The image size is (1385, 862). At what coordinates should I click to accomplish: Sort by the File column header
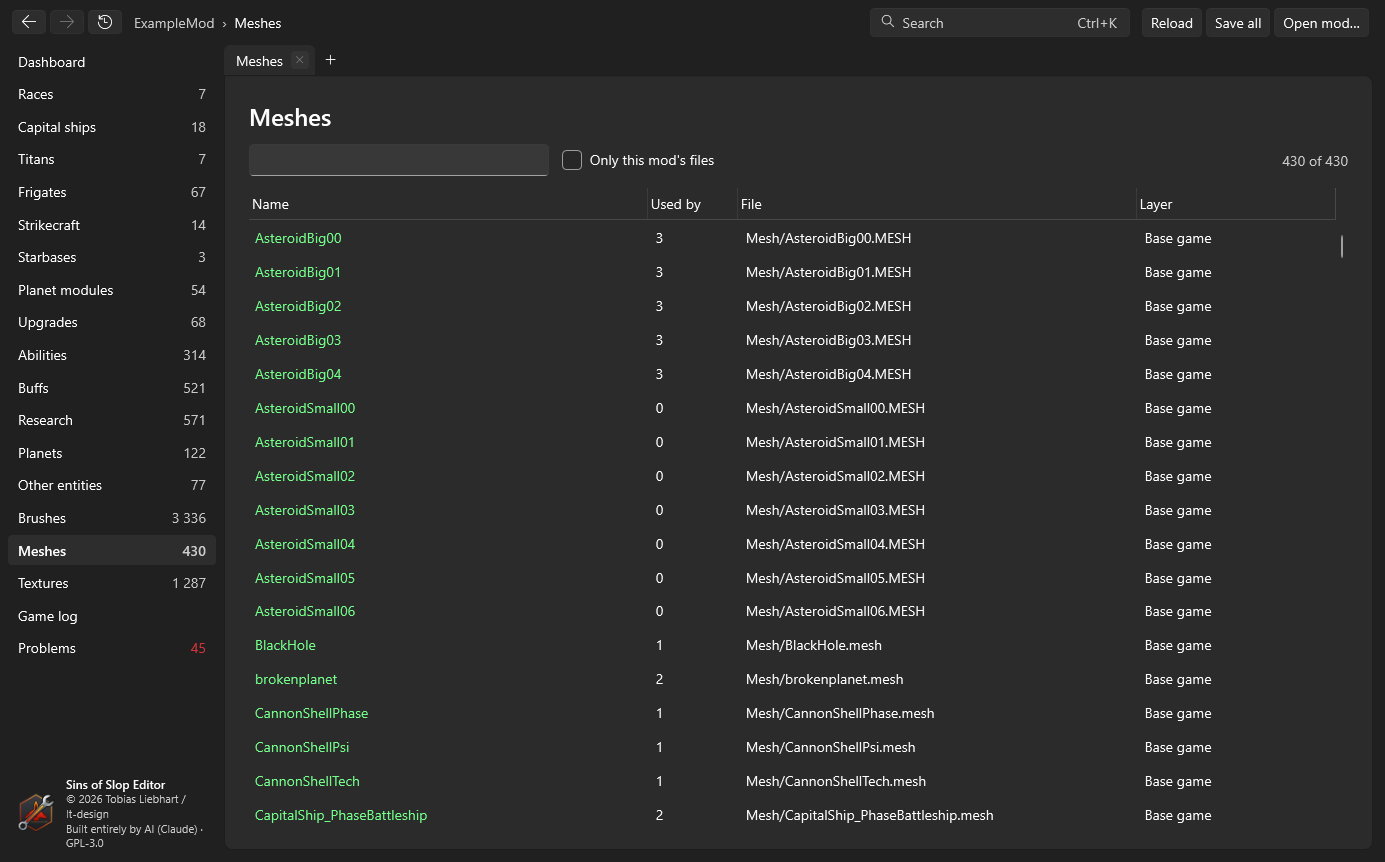(x=937, y=204)
